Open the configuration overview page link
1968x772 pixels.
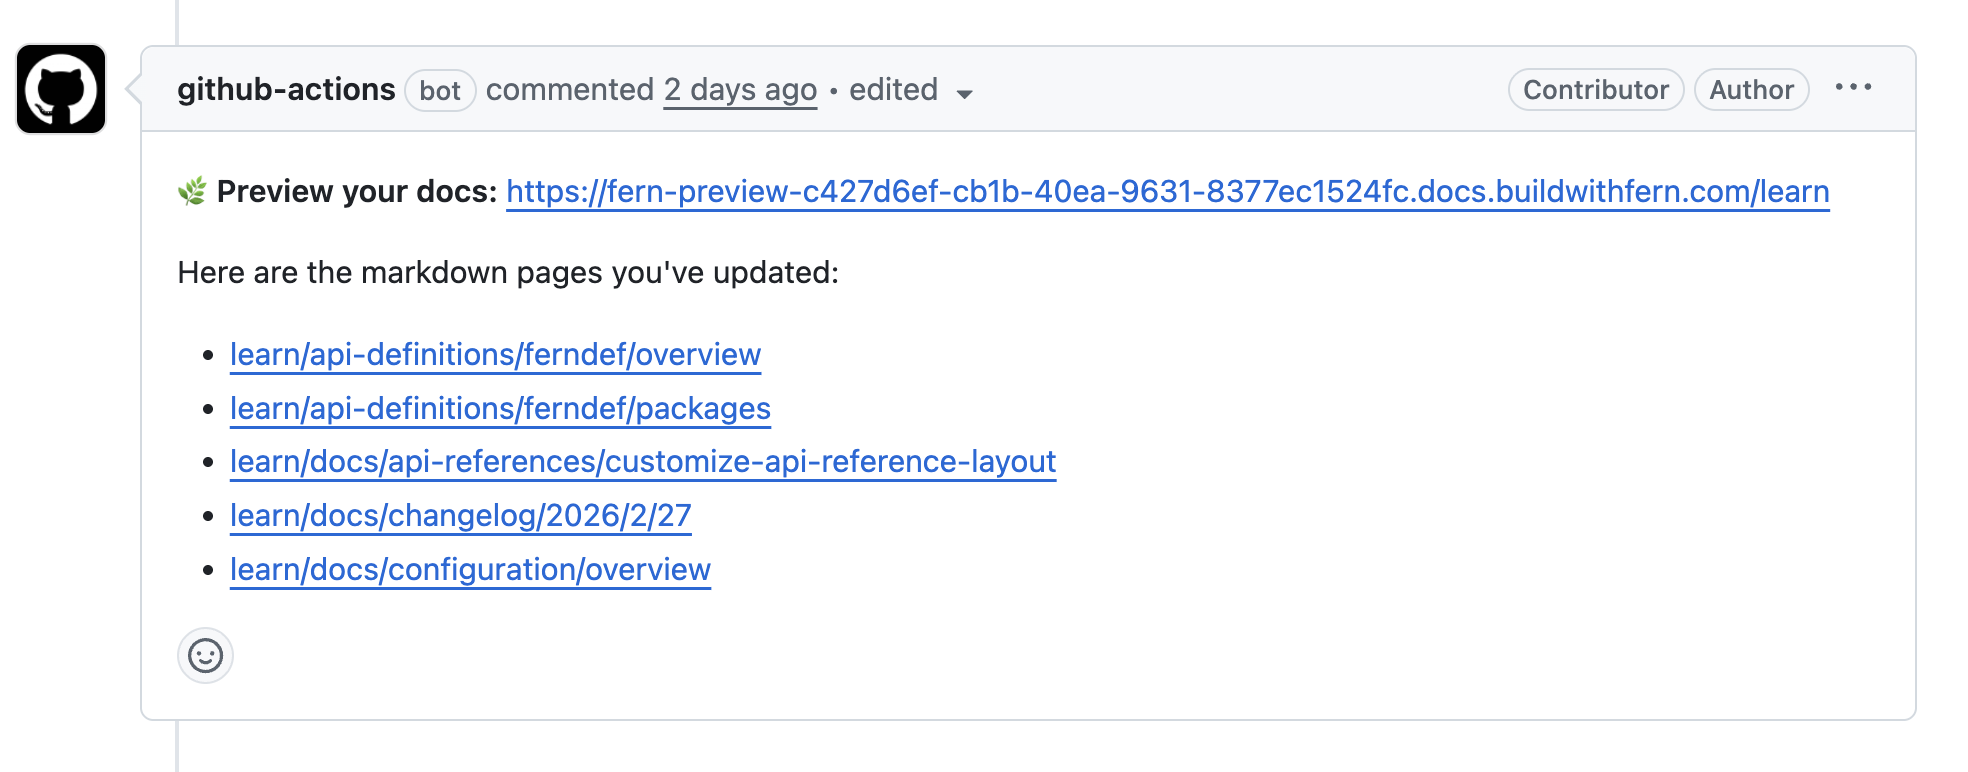[470, 569]
